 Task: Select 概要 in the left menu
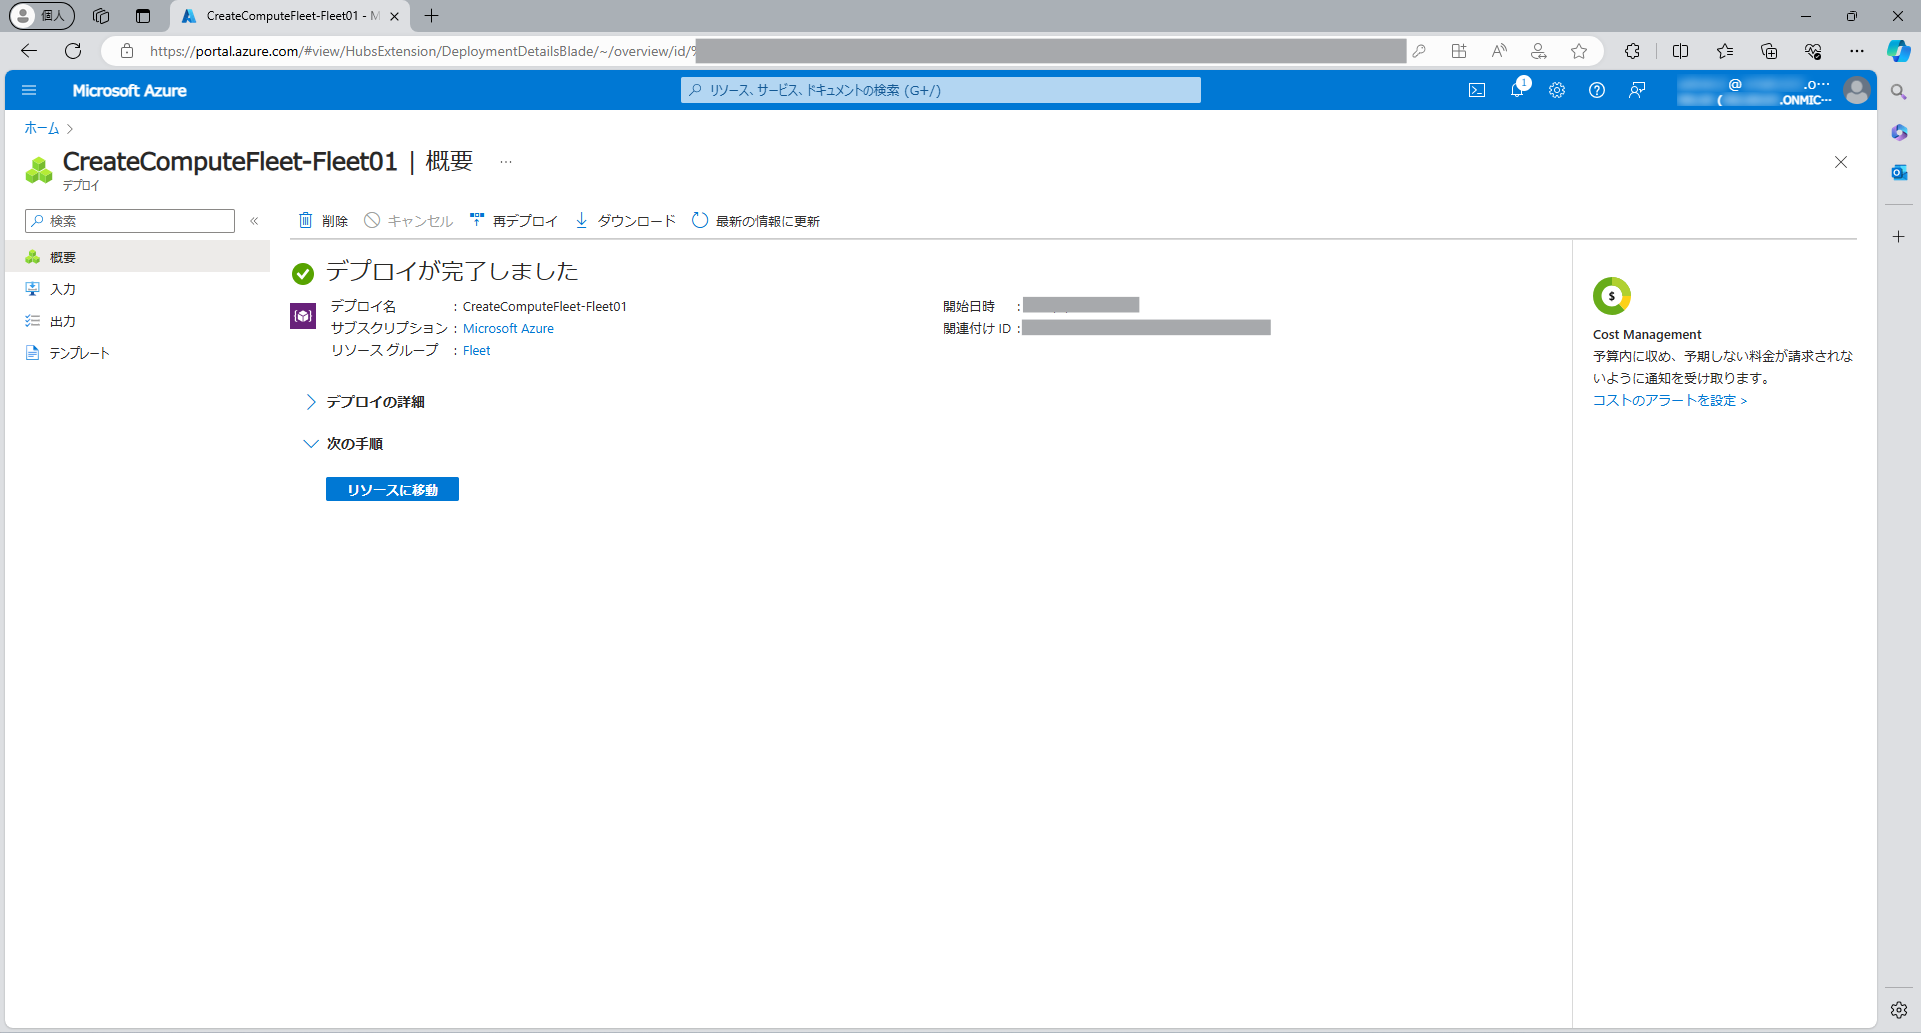coord(137,257)
